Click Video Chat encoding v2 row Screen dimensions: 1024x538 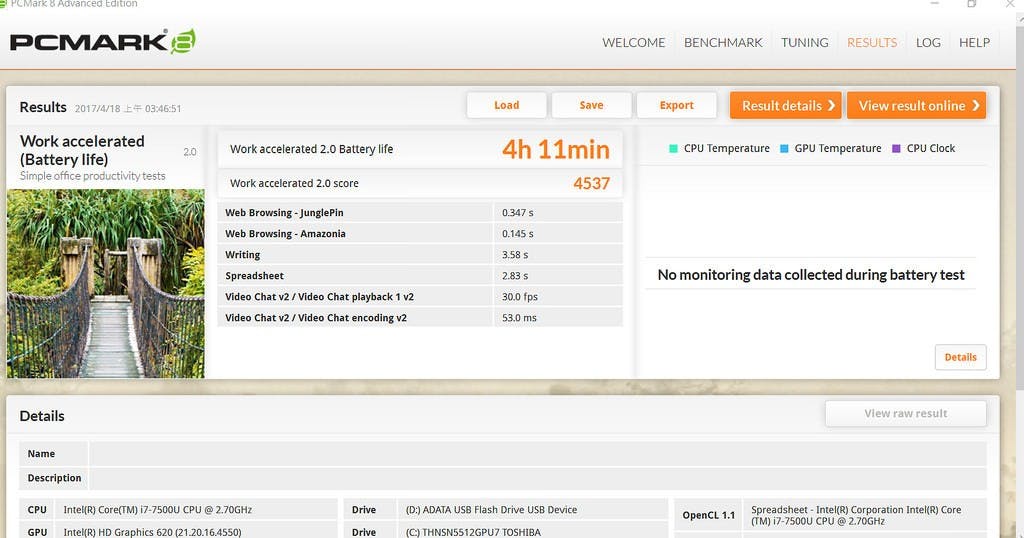tap(420, 317)
